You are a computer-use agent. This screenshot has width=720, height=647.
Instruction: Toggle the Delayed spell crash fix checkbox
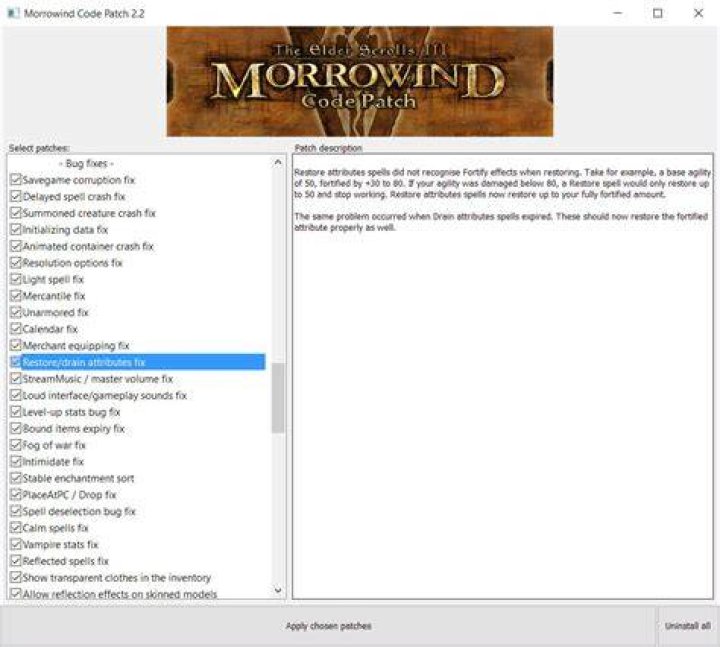[16, 196]
